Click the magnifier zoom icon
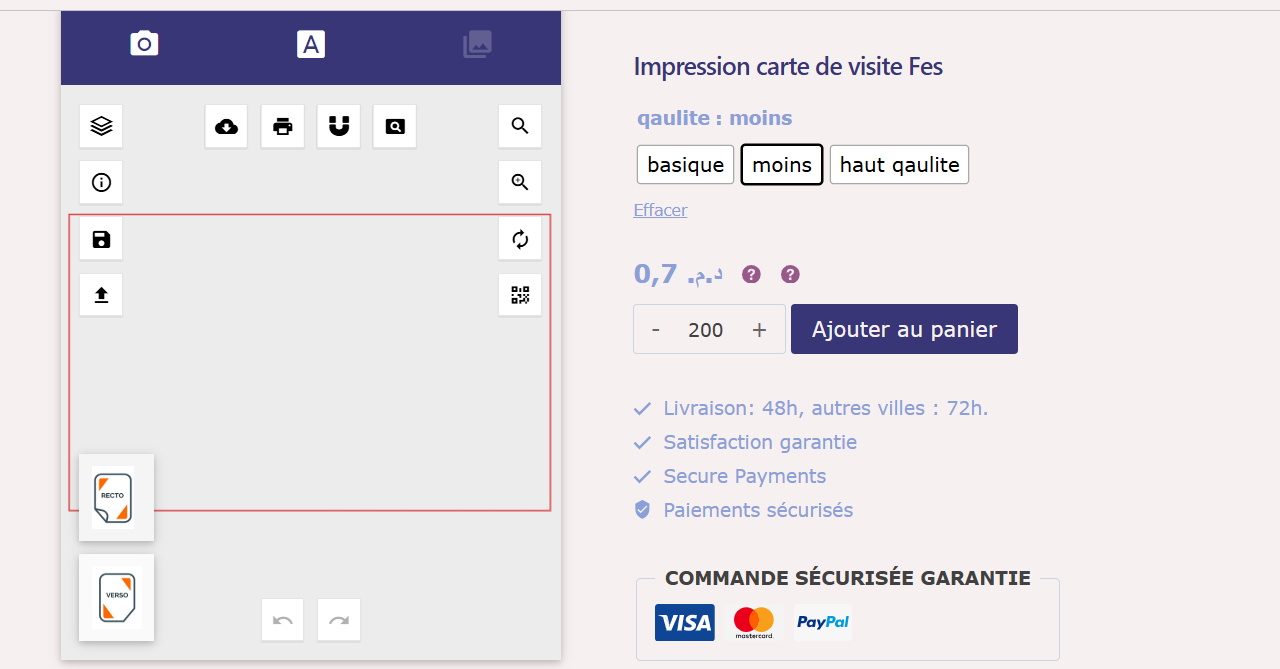 520,126
